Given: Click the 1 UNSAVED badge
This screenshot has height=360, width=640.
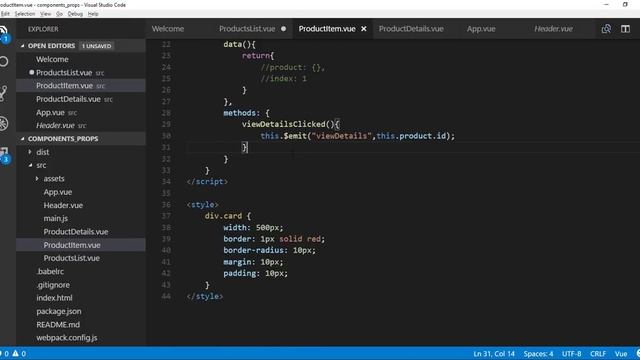Looking at the screenshot, I should click(x=96, y=46).
